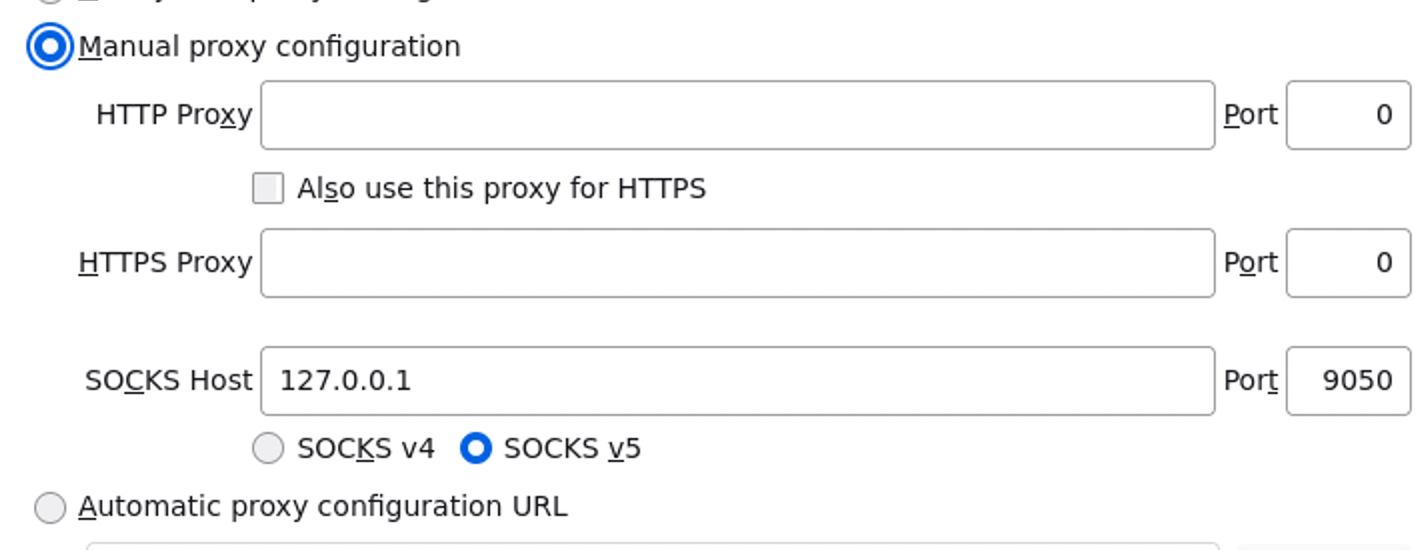Click the HTTP Proxy text label
The width and height of the screenshot is (1420, 550).
(174, 115)
